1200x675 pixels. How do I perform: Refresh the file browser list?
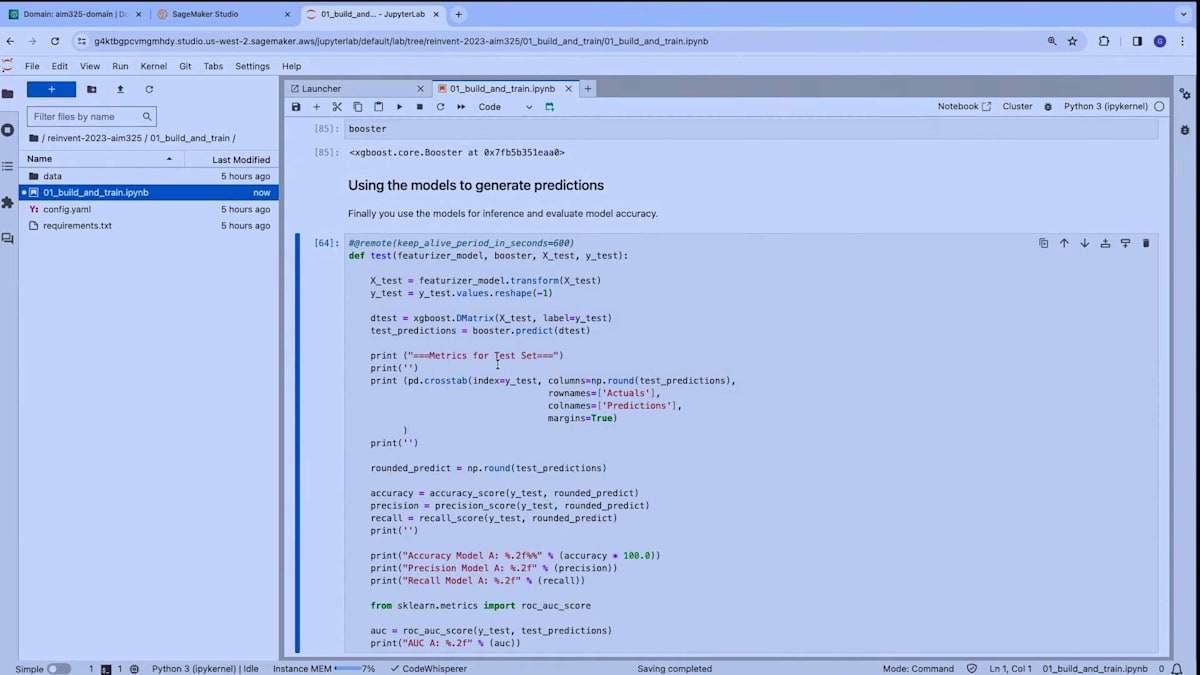(149, 89)
